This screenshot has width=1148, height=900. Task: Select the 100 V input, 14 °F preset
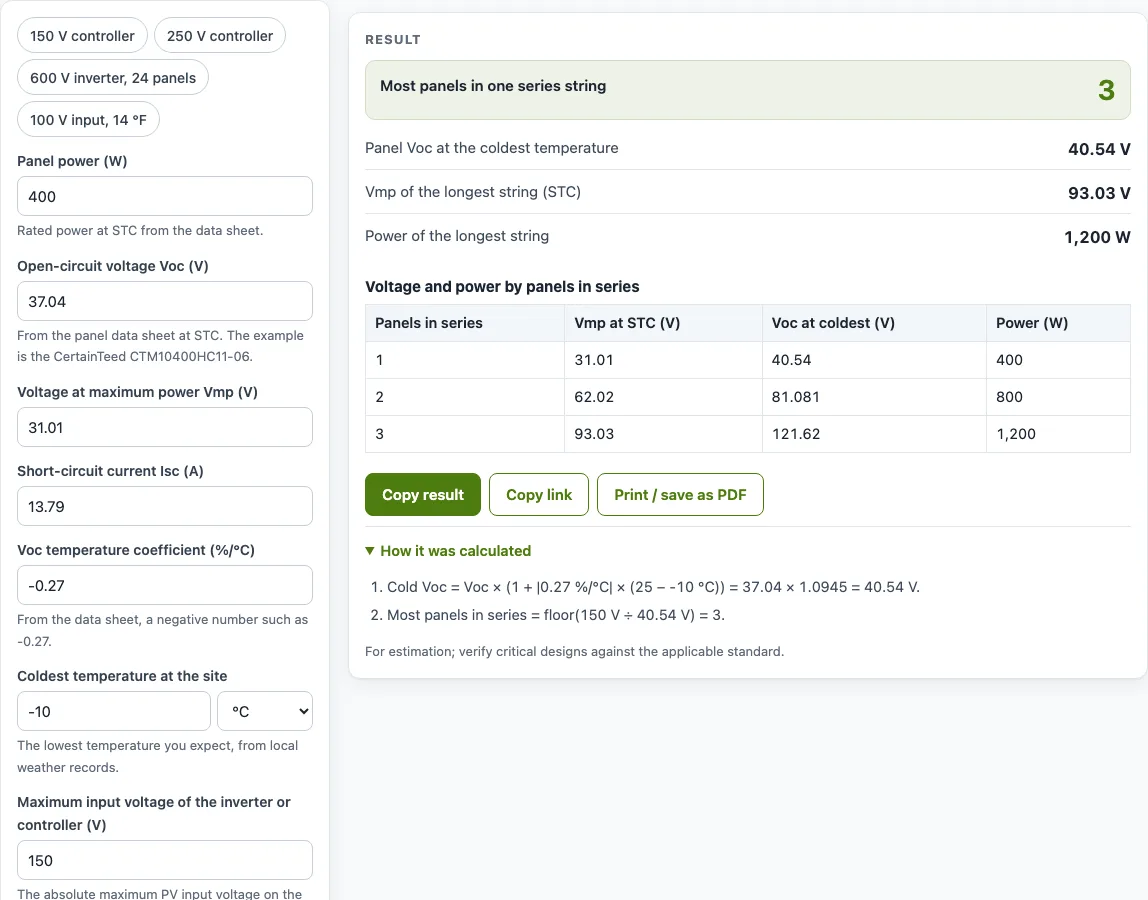click(x=88, y=119)
